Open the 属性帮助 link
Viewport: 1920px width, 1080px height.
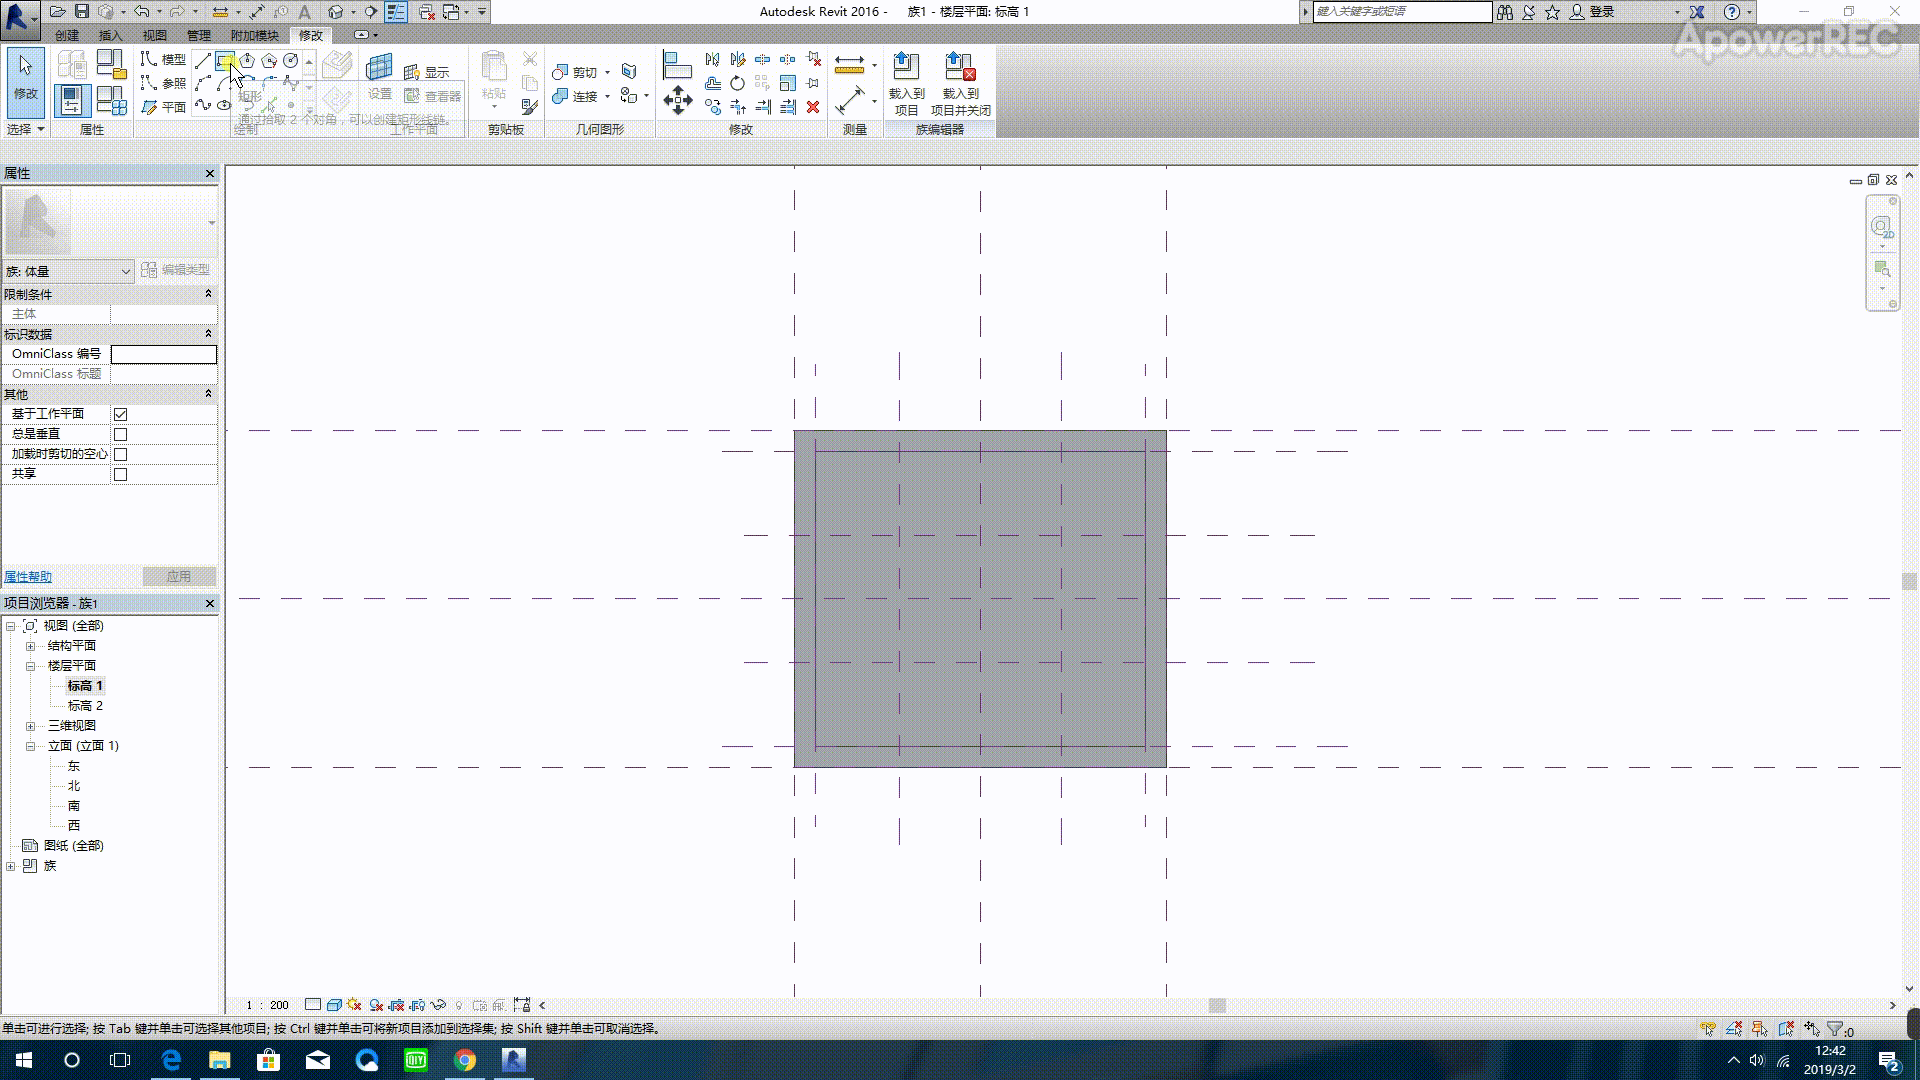pyautogui.click(x=28, y=577)
